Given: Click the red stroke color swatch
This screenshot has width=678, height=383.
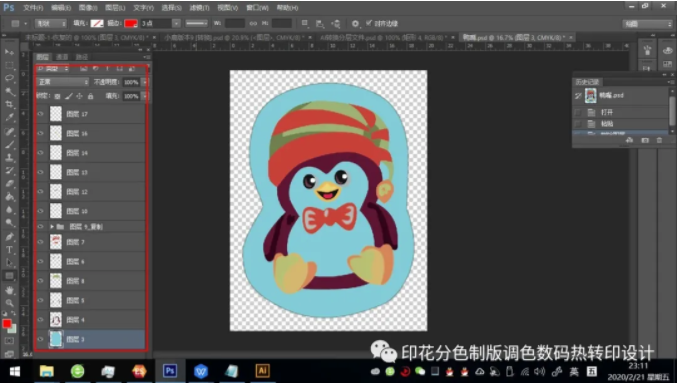Looking at the screenshot, I should (x=131, y=24).
